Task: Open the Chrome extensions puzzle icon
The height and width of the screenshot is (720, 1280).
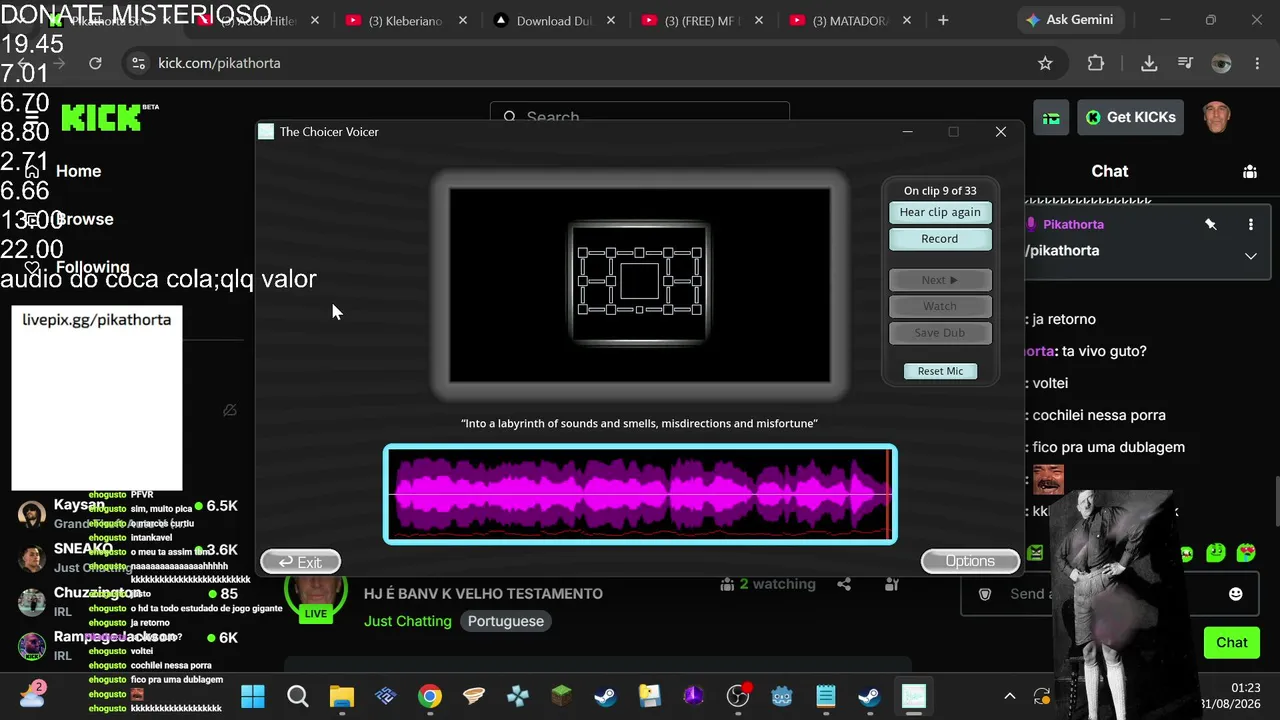Action: 1096,63
